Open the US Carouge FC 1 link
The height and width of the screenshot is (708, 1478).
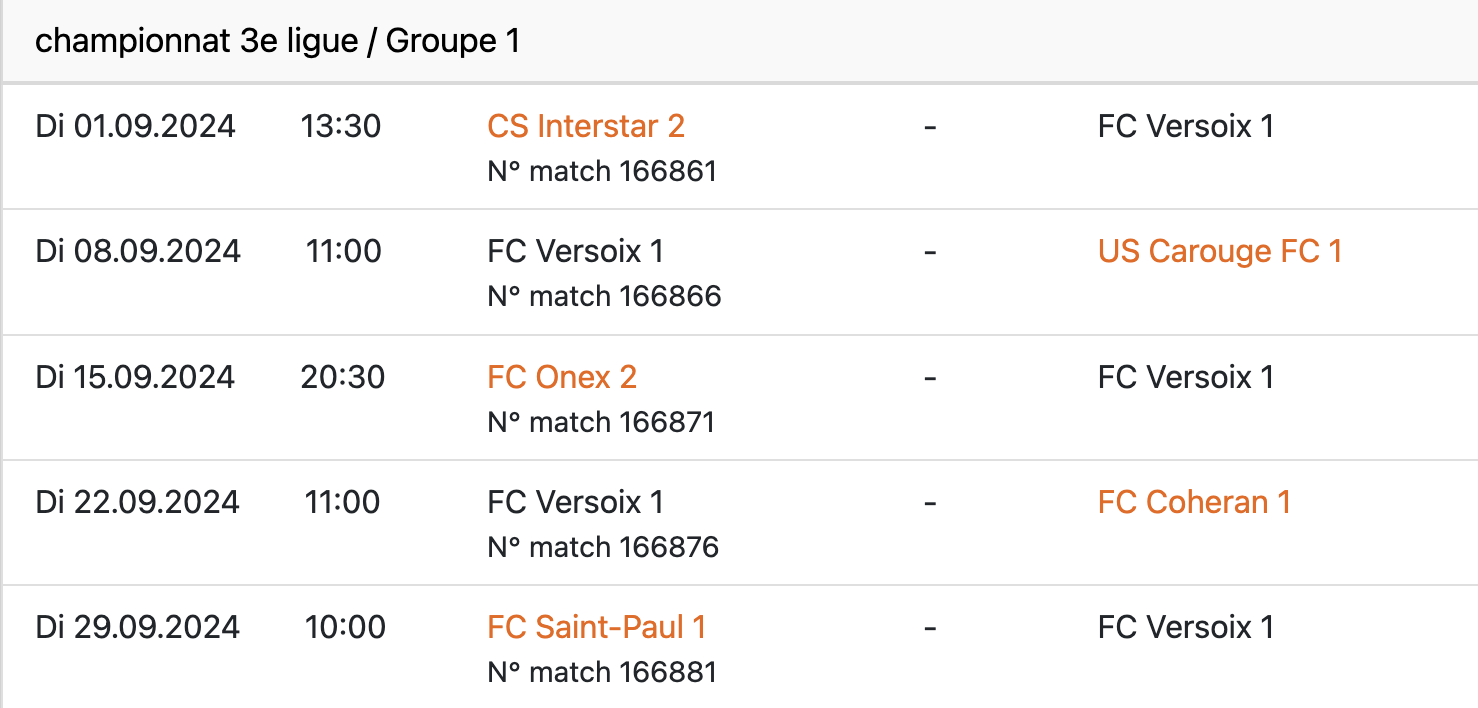point(1219,252)
